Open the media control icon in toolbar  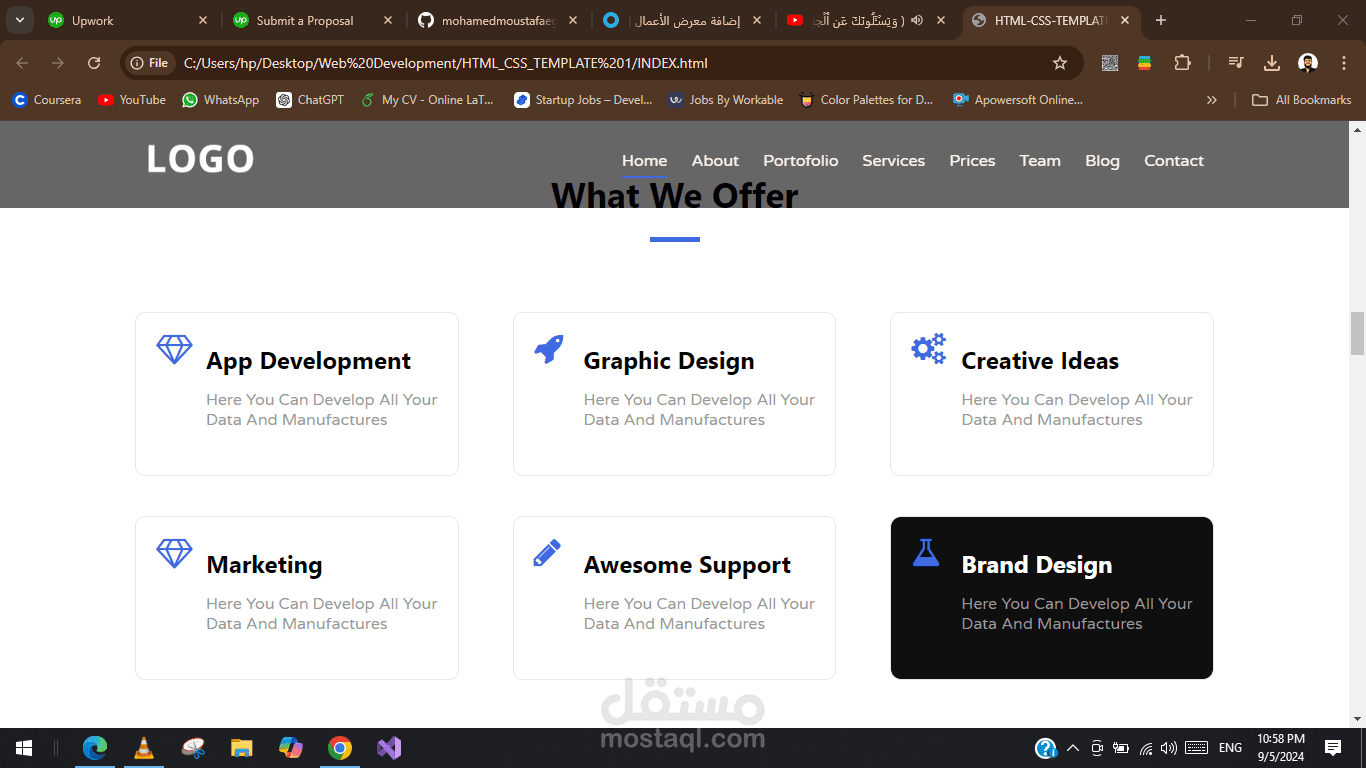pos(1236,63)
